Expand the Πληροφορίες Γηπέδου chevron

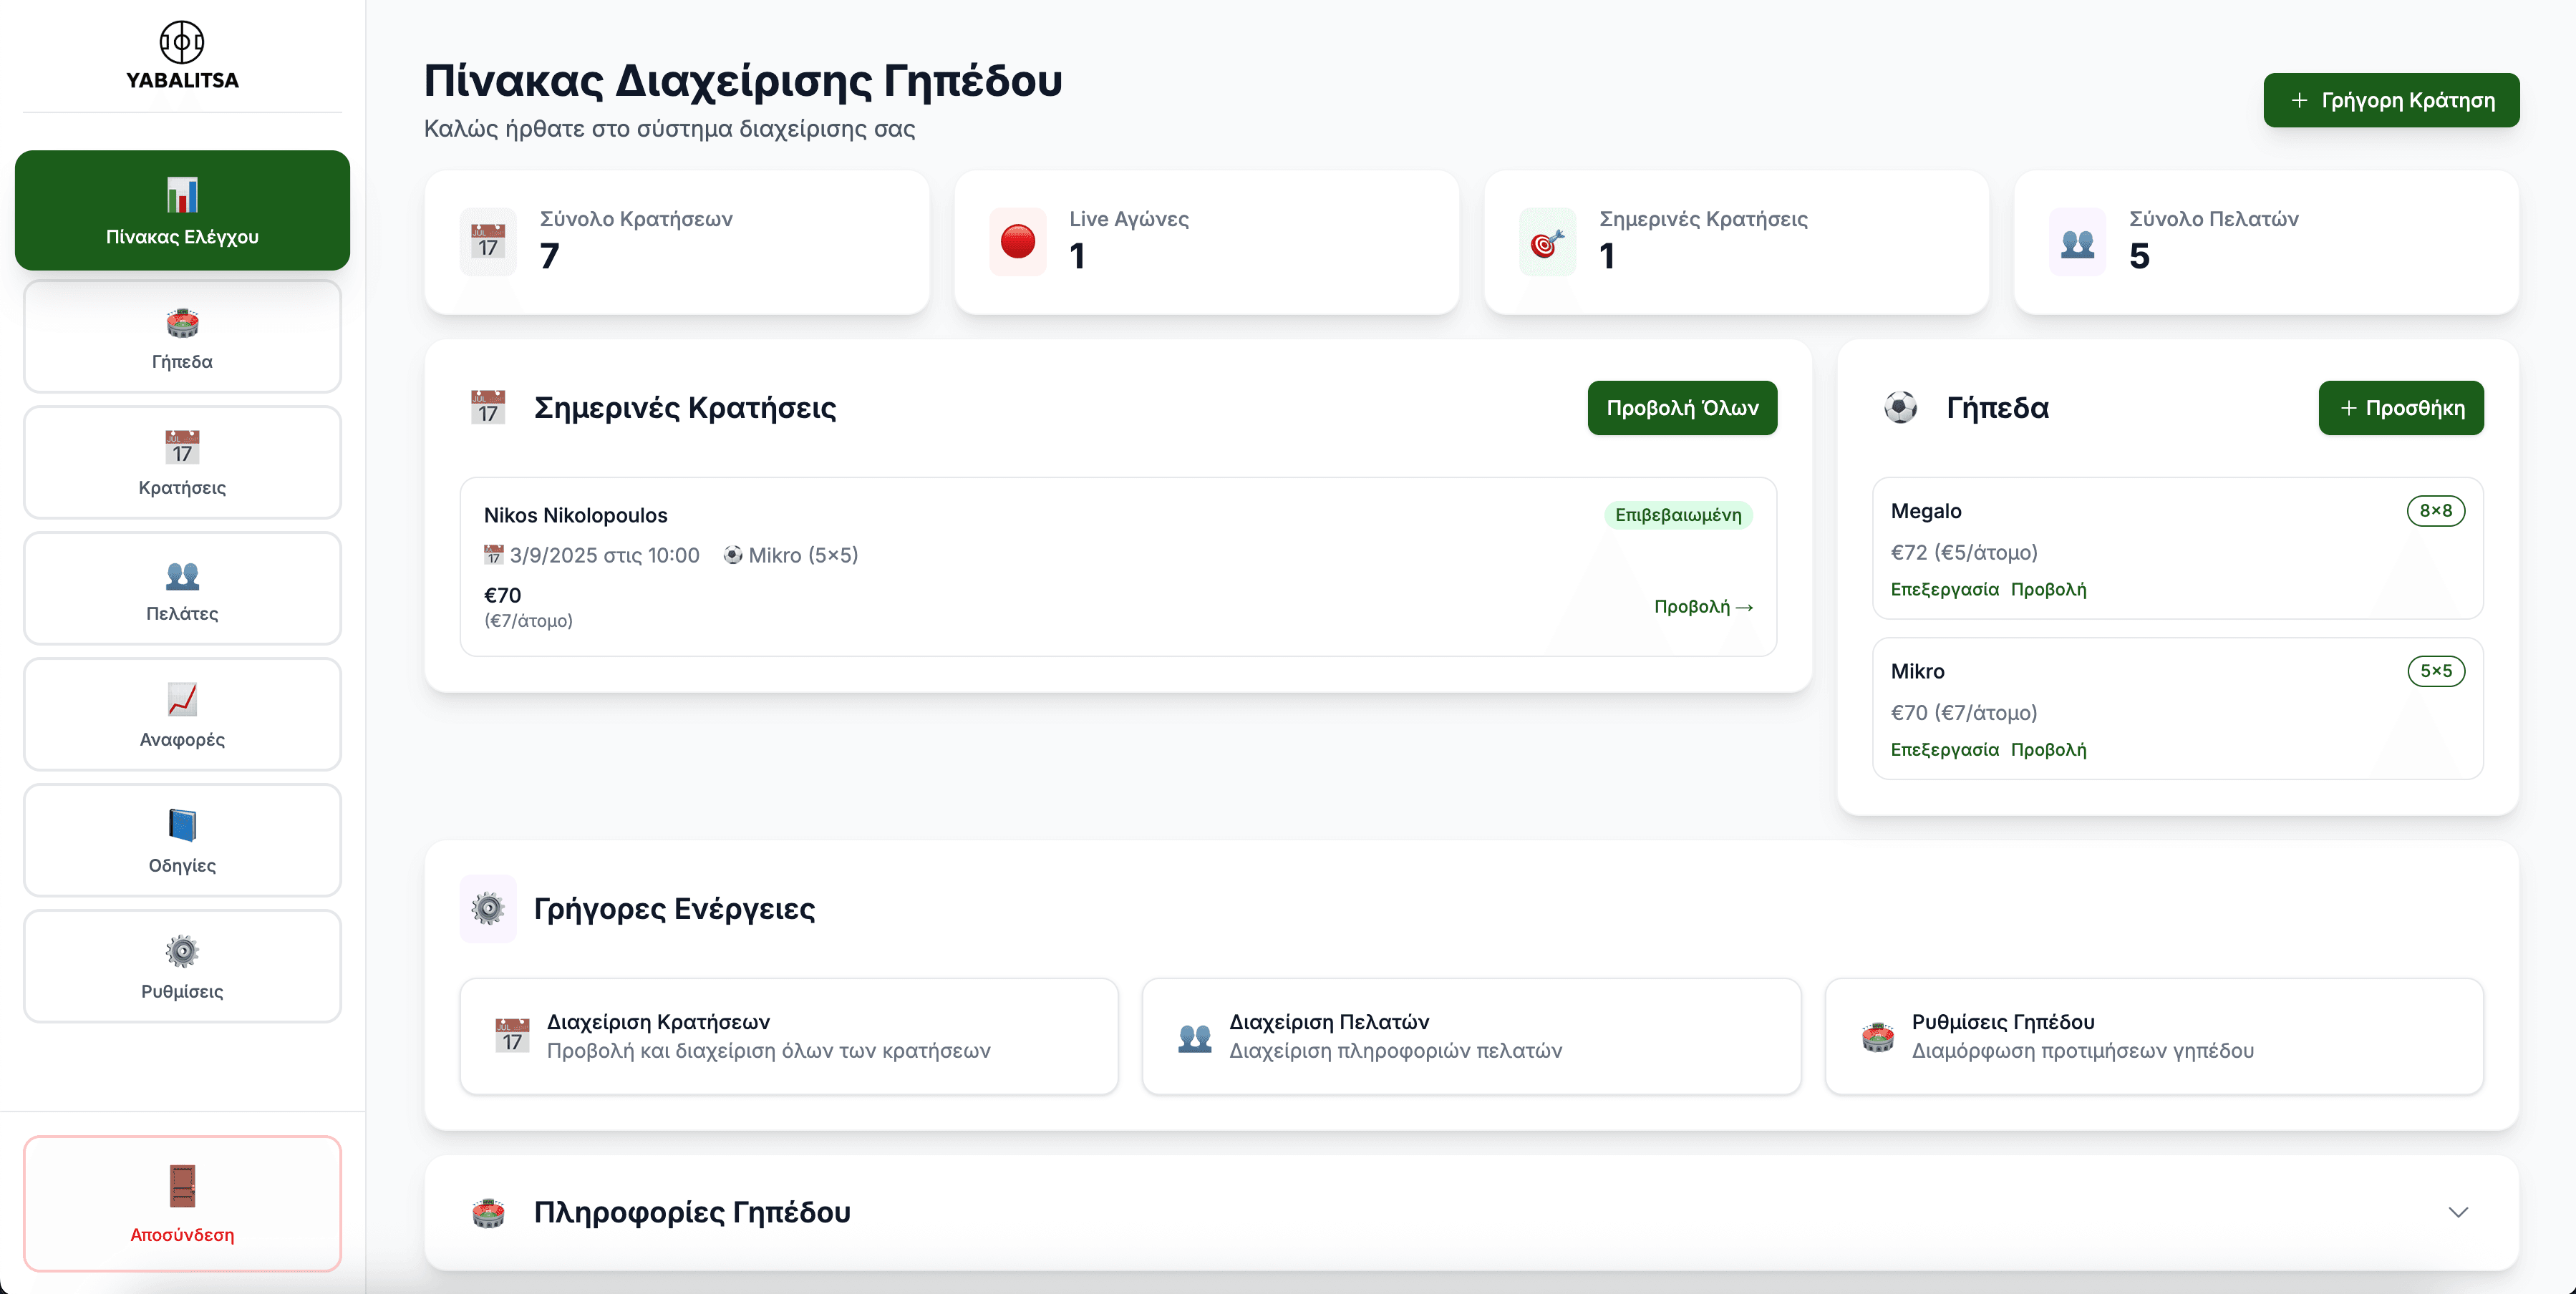2457,1212
